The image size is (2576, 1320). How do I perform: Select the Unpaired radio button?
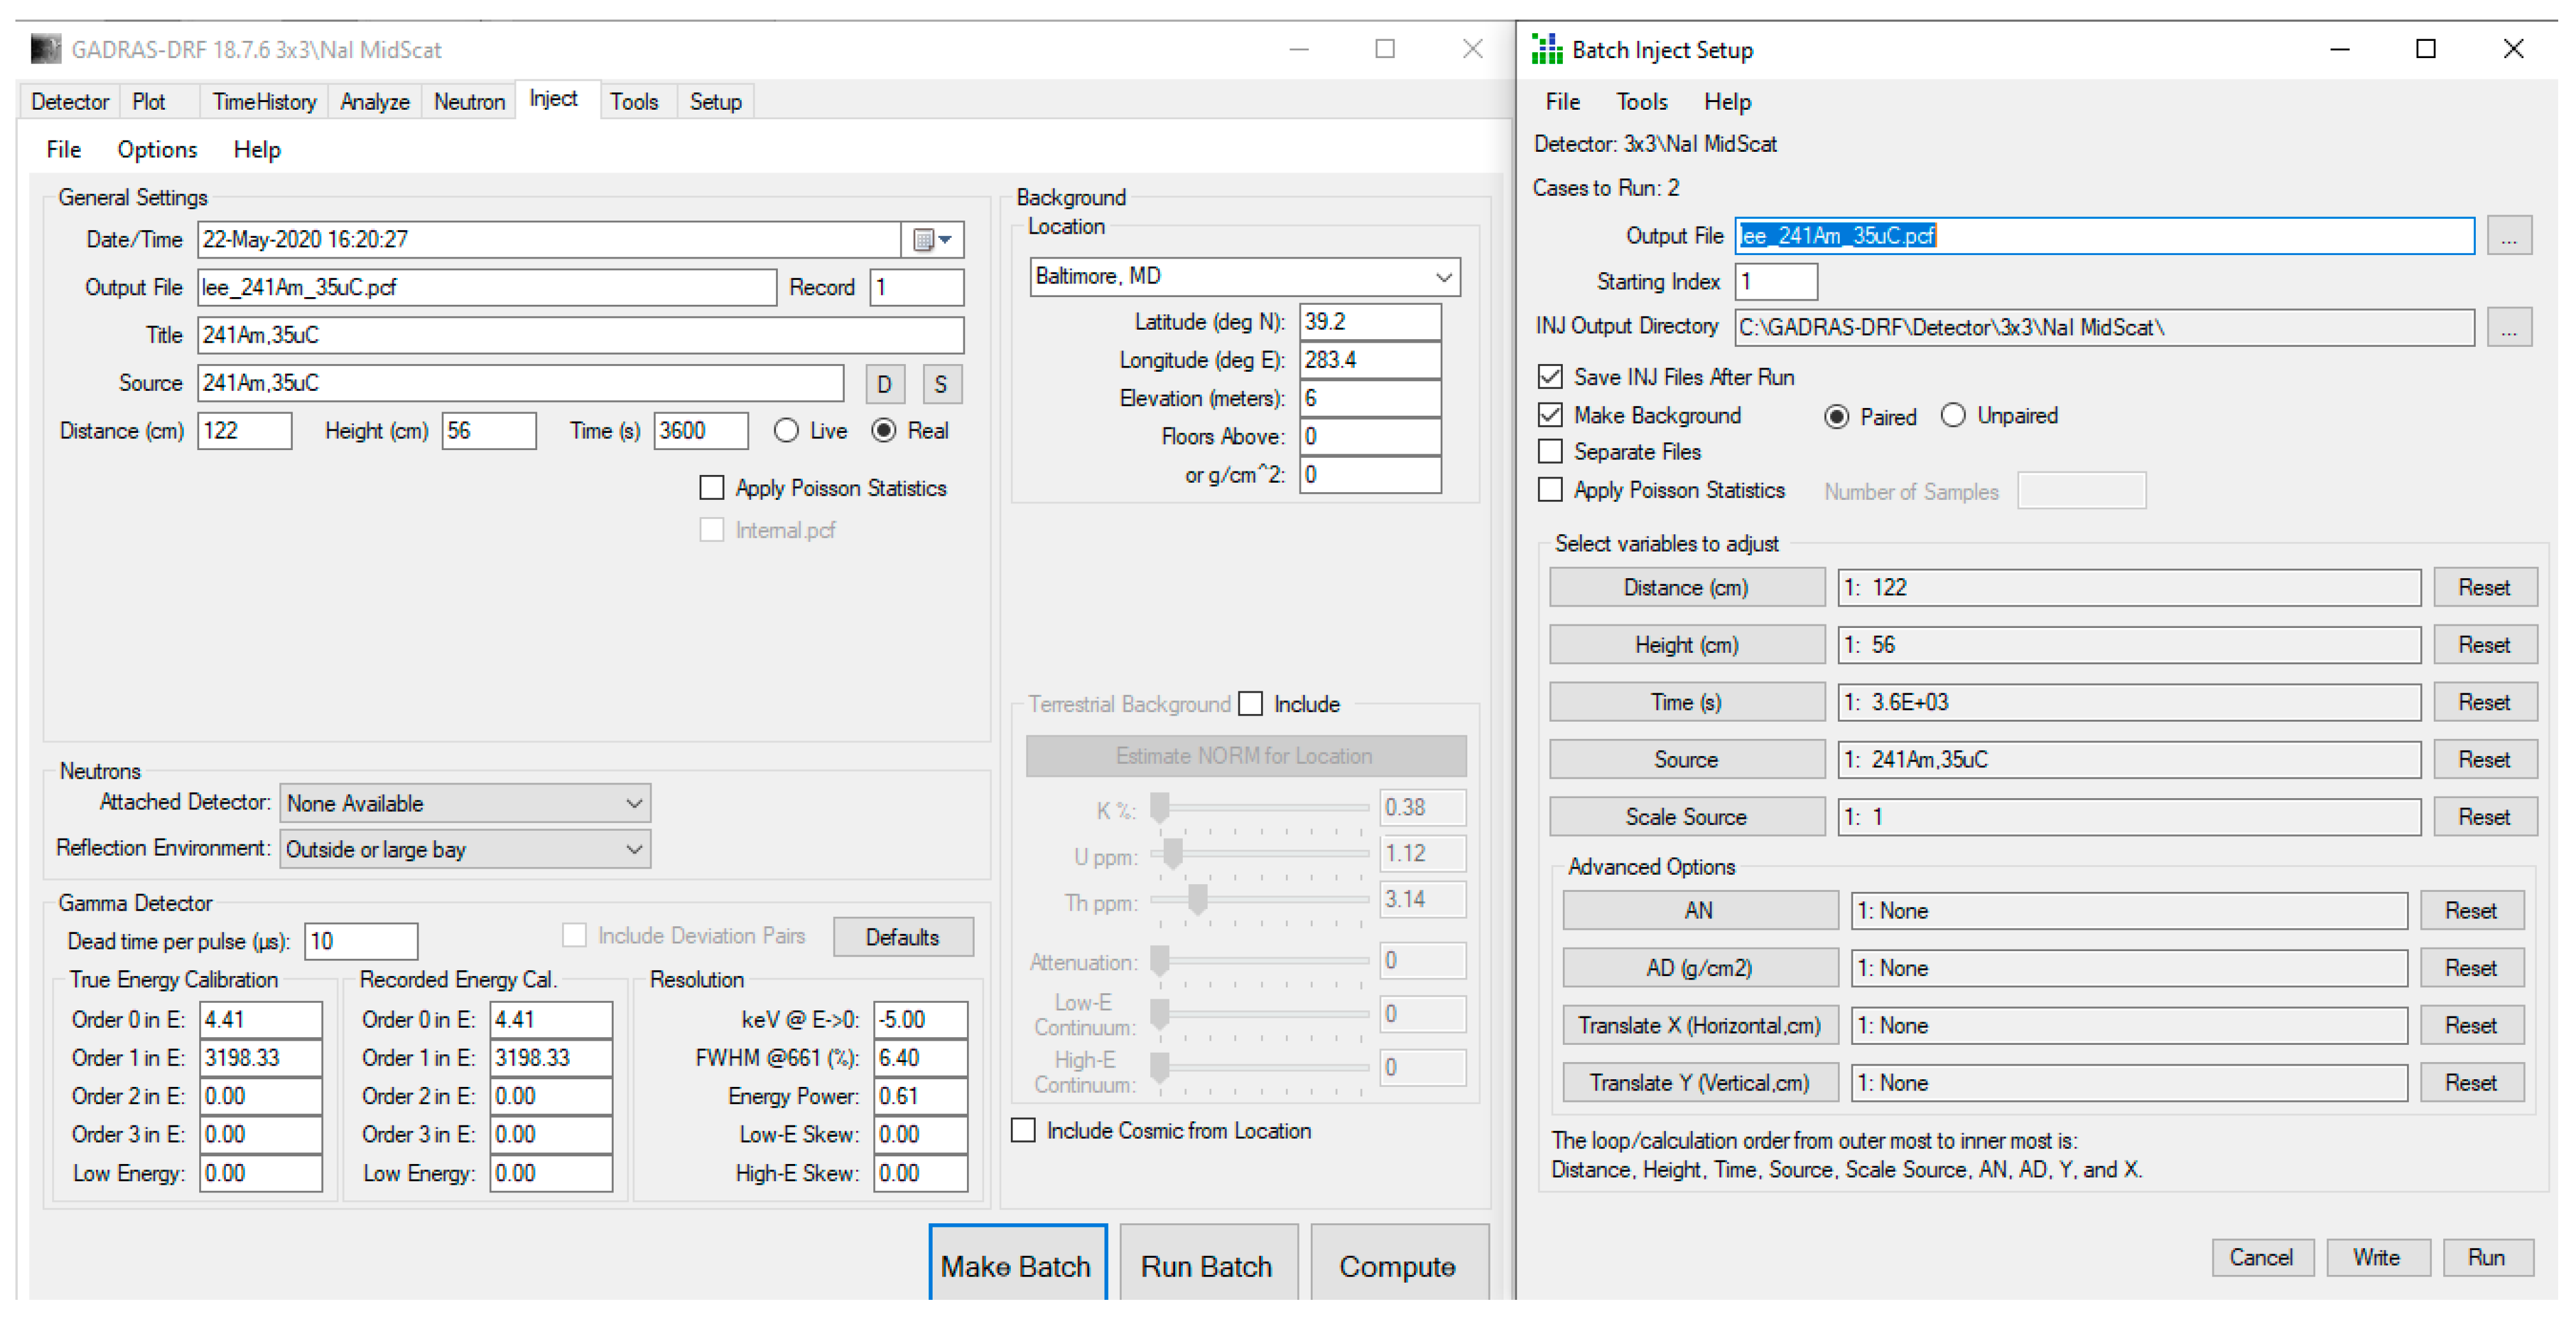(x=1953, y=415)
